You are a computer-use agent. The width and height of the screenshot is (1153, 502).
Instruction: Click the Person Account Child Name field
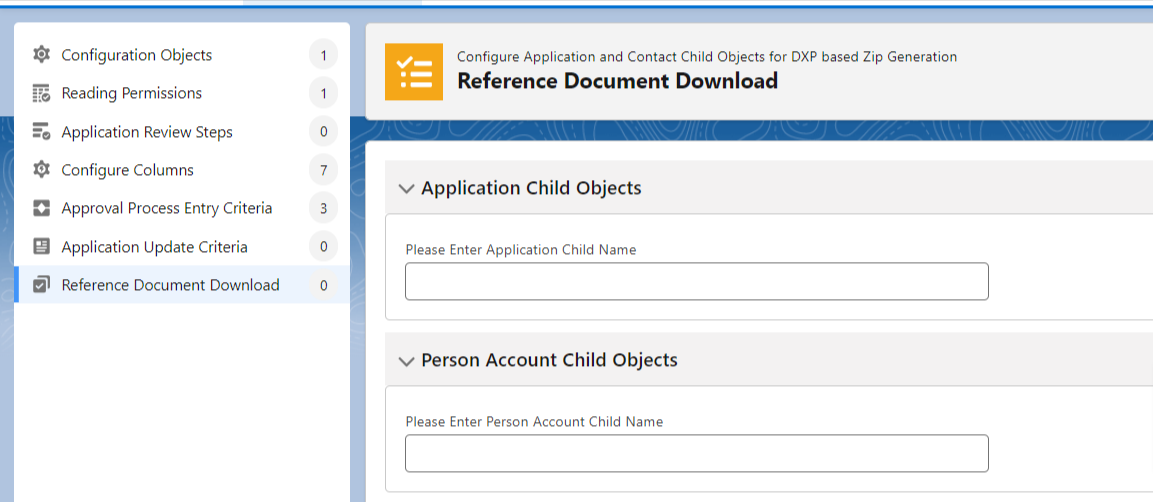696,454
